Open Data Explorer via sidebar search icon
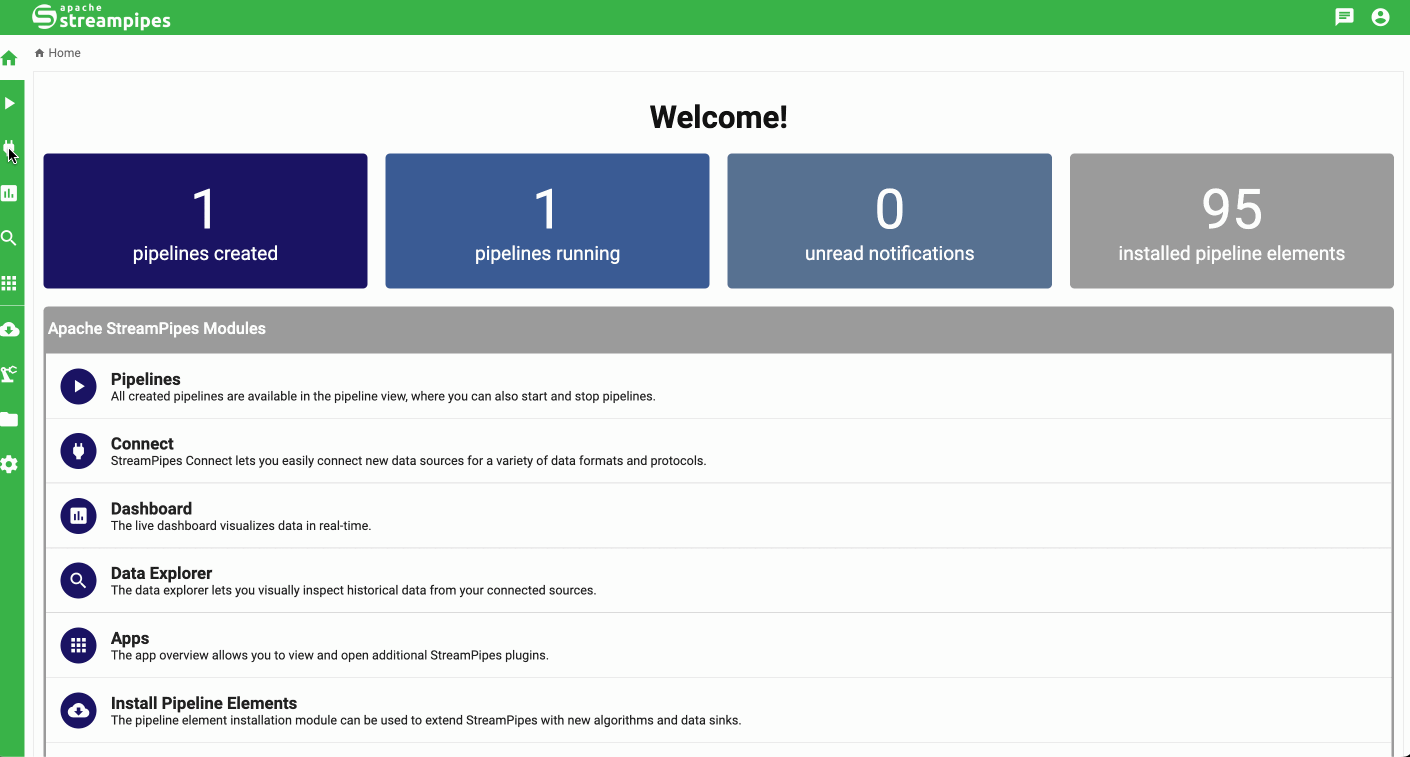The width and height of the screenshot is (1410, 757). point(10,238)
